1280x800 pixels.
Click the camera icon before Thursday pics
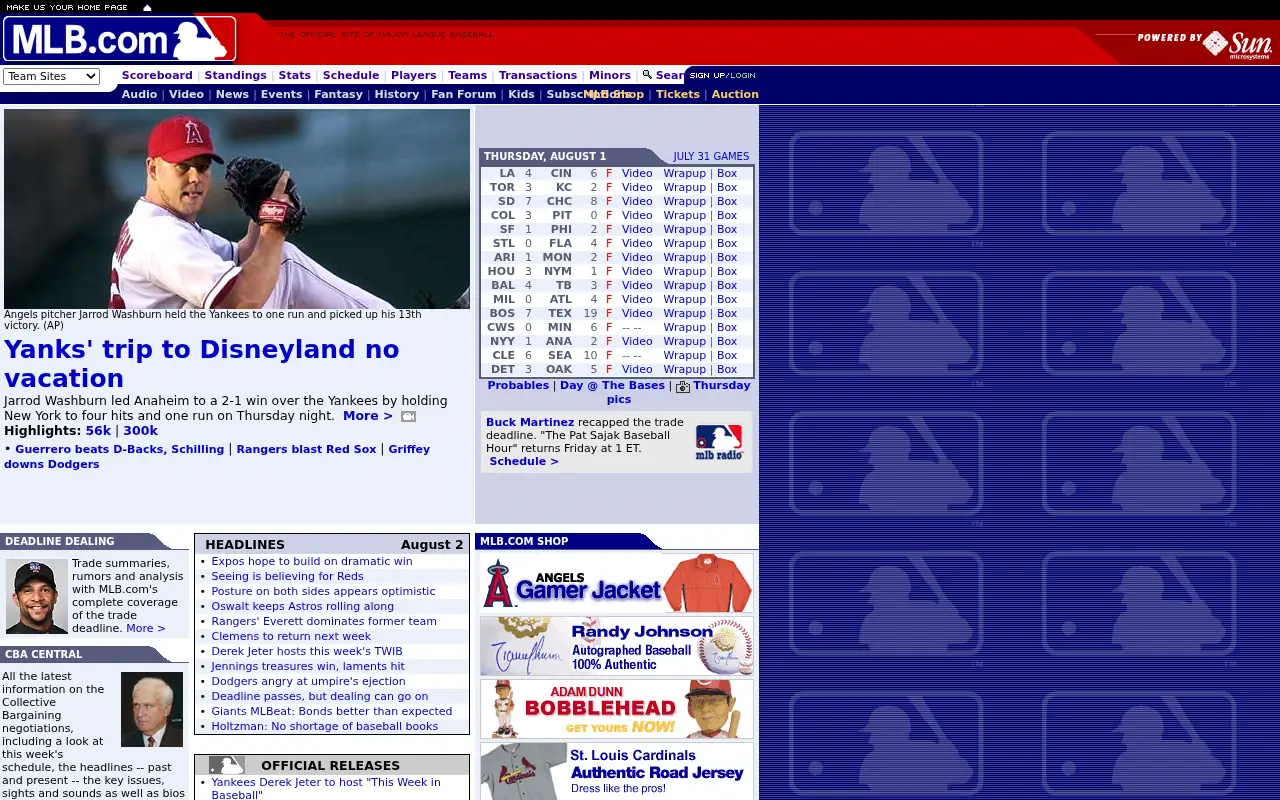(x=683, y=386)
